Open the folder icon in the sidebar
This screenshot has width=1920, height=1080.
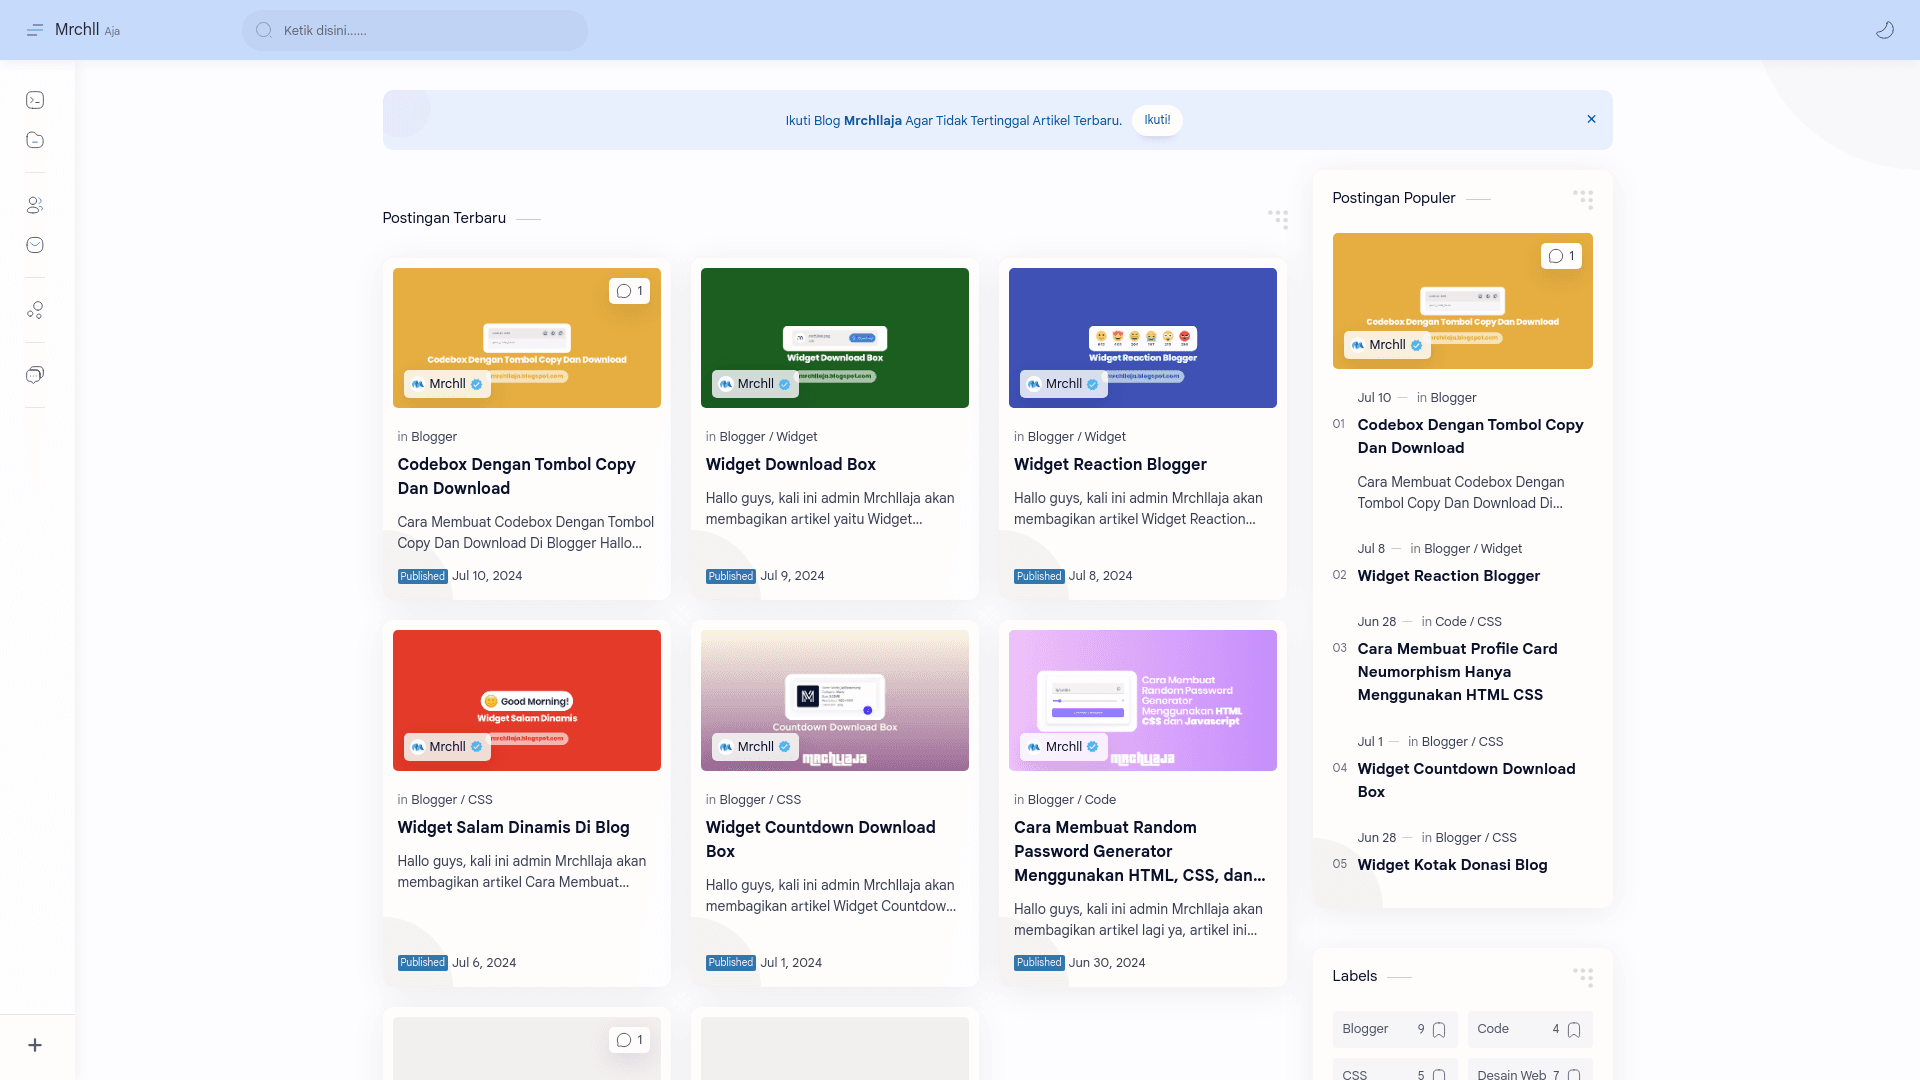click(x=35, y=140)
